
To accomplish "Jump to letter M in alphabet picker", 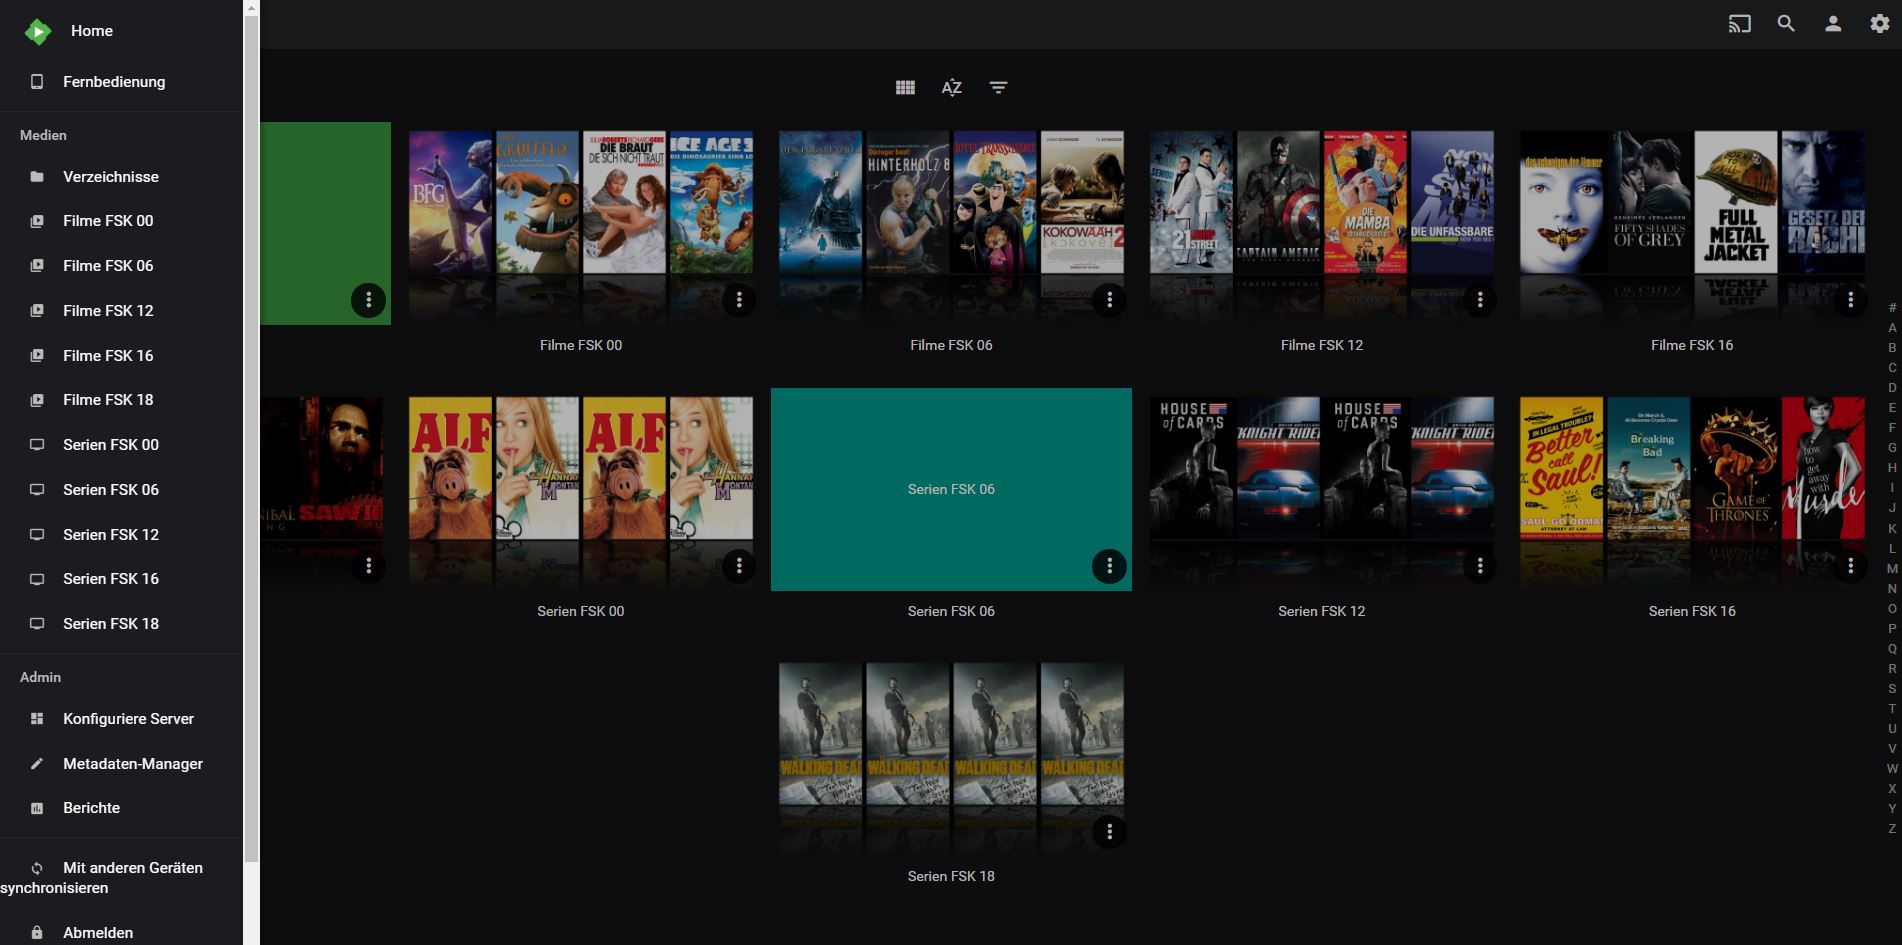I will click(x=1892, y=569).
